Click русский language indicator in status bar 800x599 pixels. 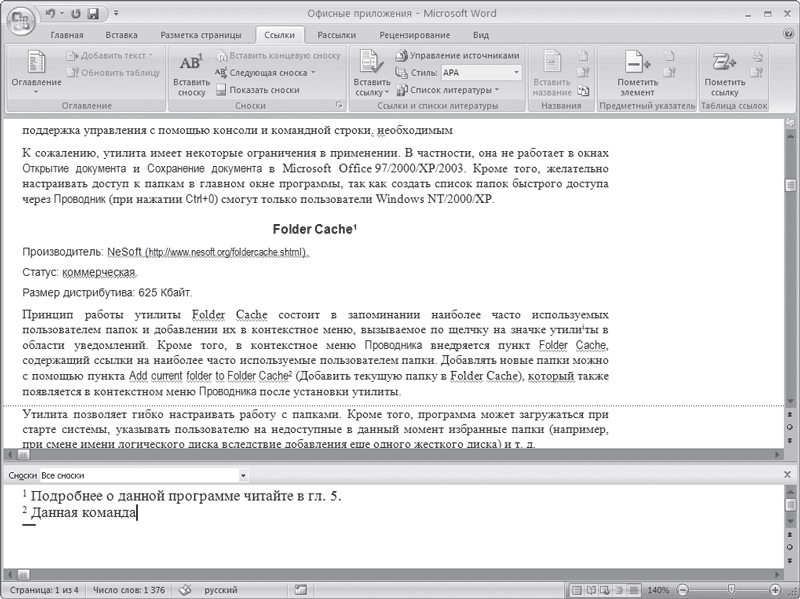pyautogui.click(x=221, y=590)
